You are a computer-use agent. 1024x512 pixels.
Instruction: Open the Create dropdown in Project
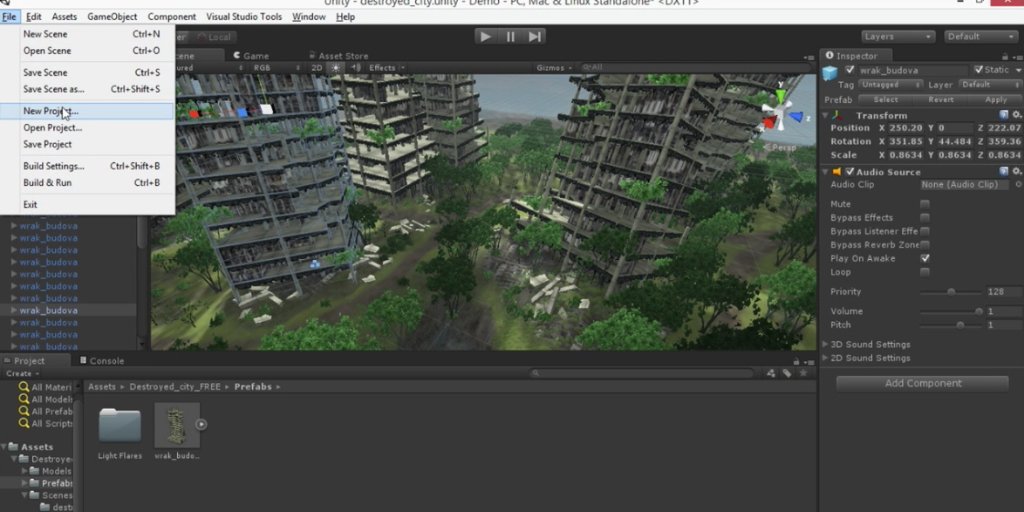pyautogui.click(x=22, y=374)
